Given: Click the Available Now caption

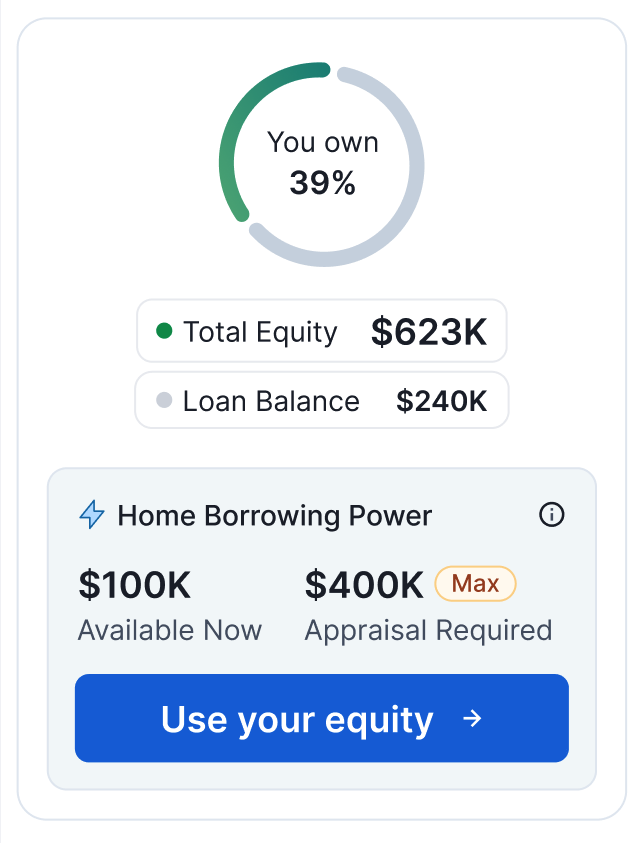Looking at the screenshot, I should click(170, 630).
